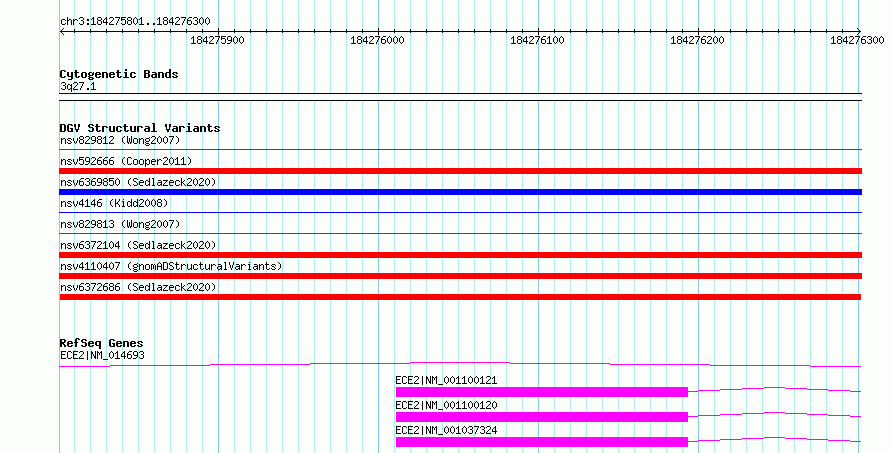The width and height of the screenshot is (890, 453).
Task: Click the thick red bar under nsv6372104
Action: (460, 255)
